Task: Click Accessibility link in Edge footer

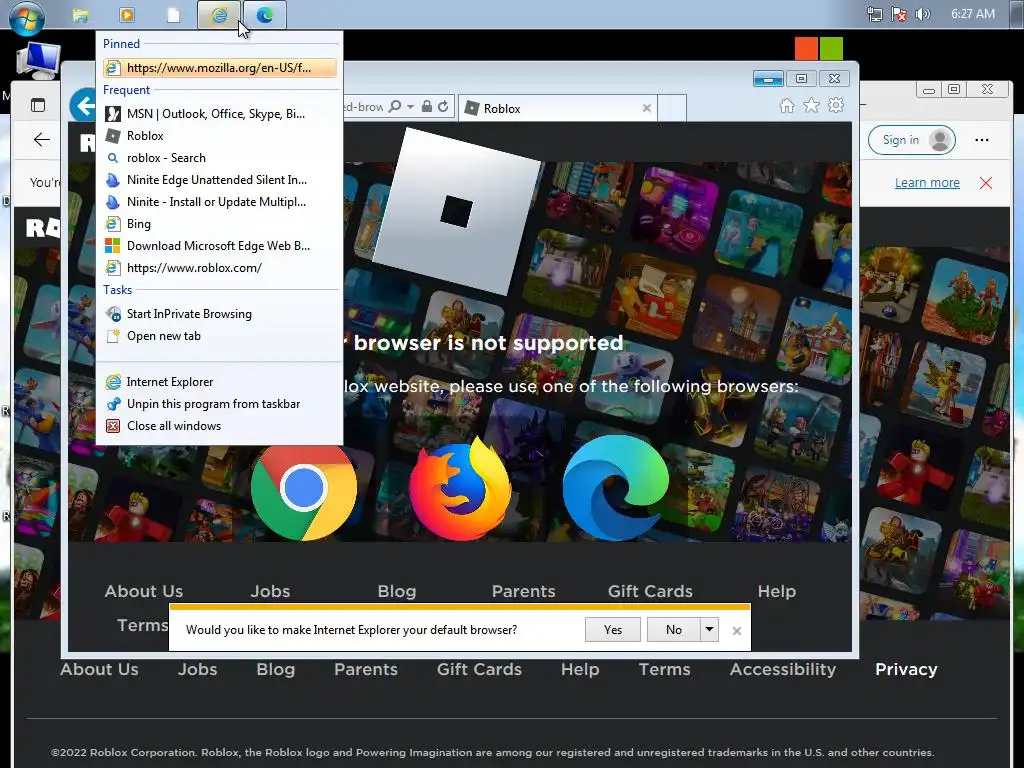Action: click(x=782, y=669)
